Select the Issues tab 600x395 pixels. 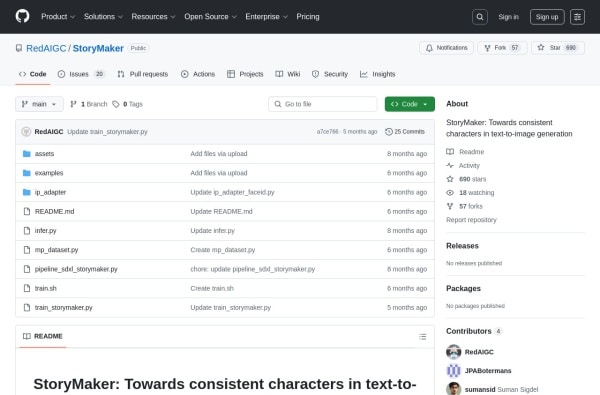pos(81,74)
